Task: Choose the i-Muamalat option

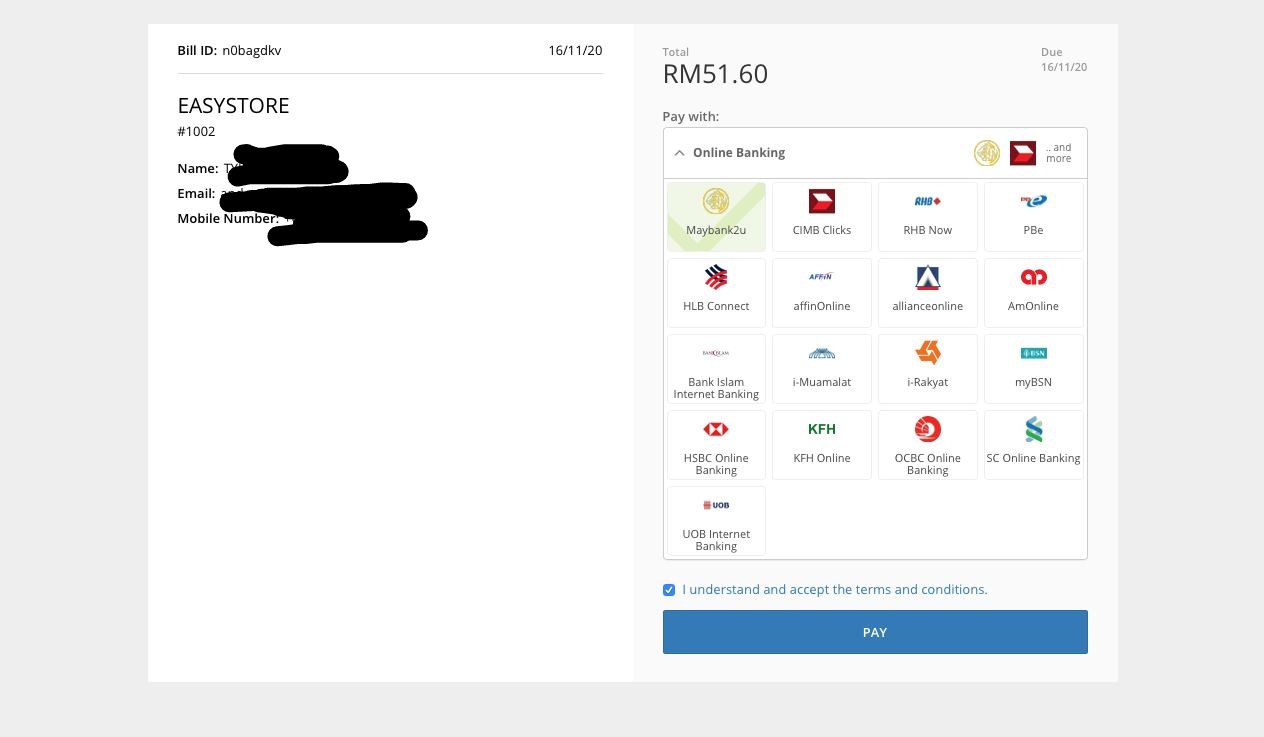Action: pos(821,368)
